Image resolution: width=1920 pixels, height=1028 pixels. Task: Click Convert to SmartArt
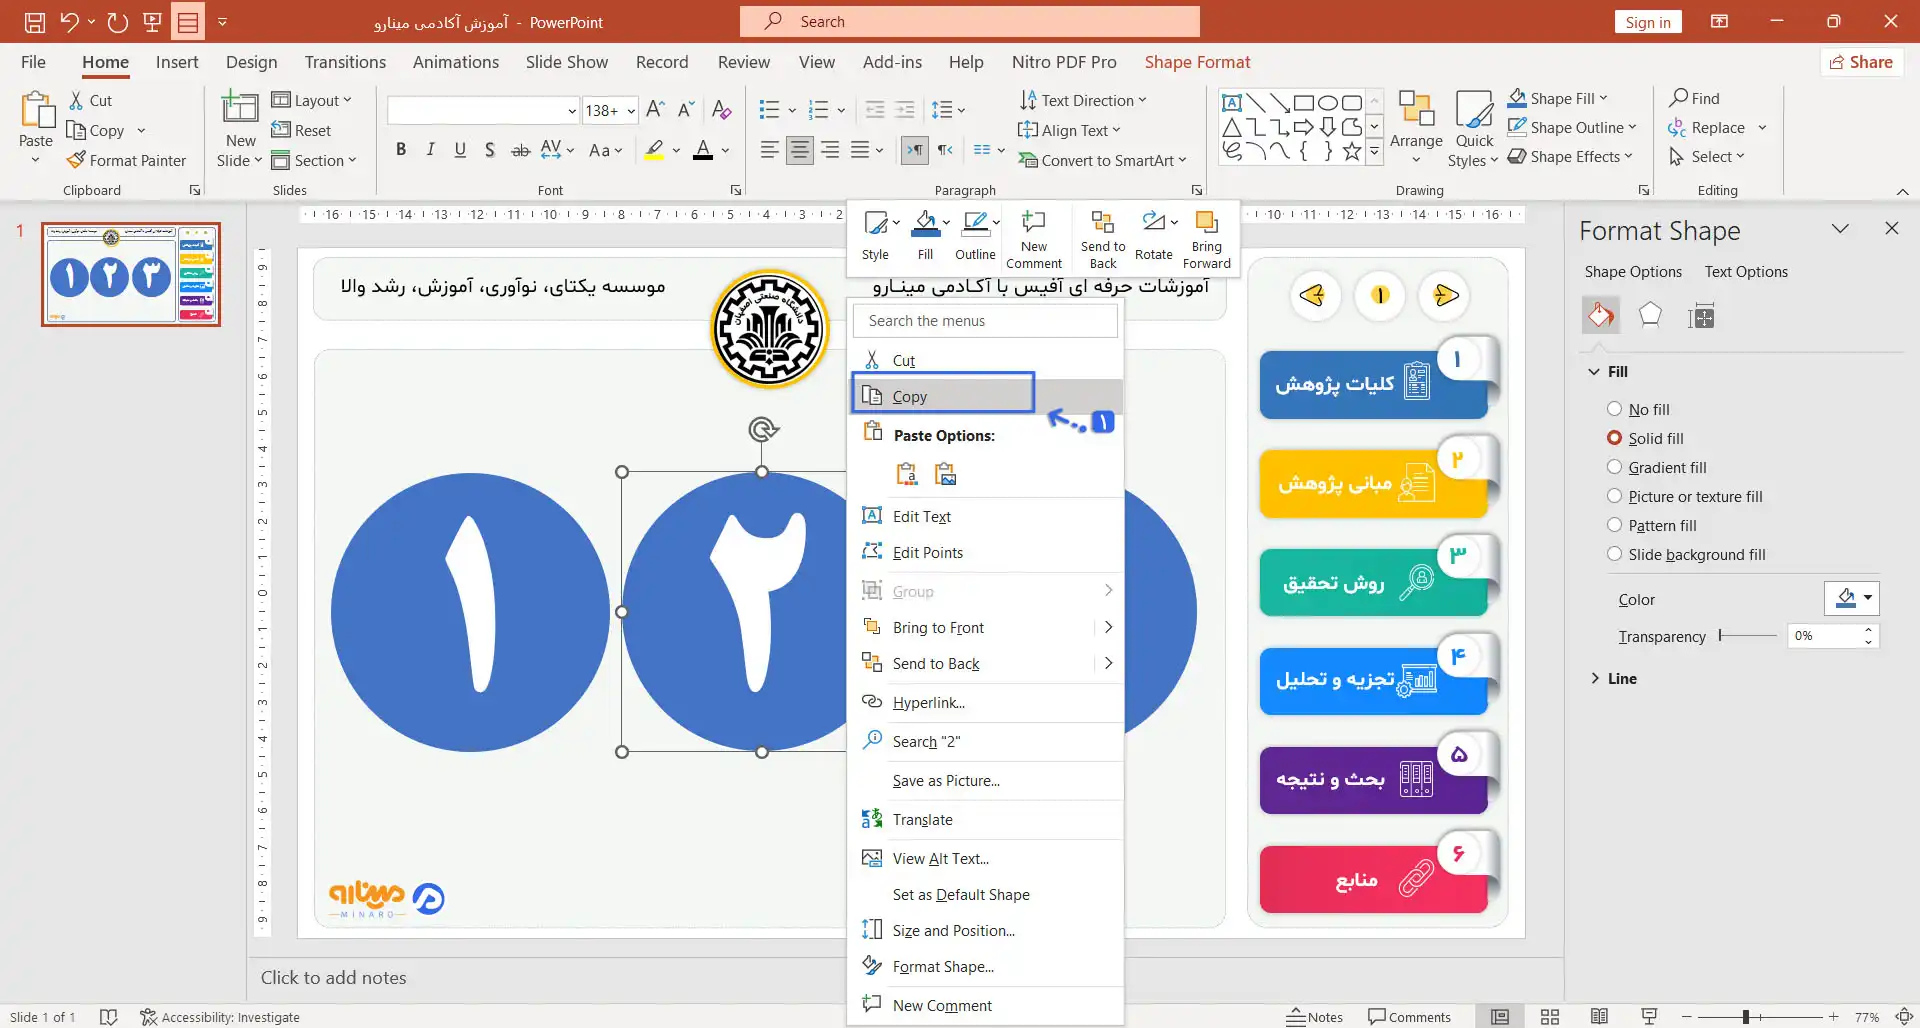point(1102,160)
